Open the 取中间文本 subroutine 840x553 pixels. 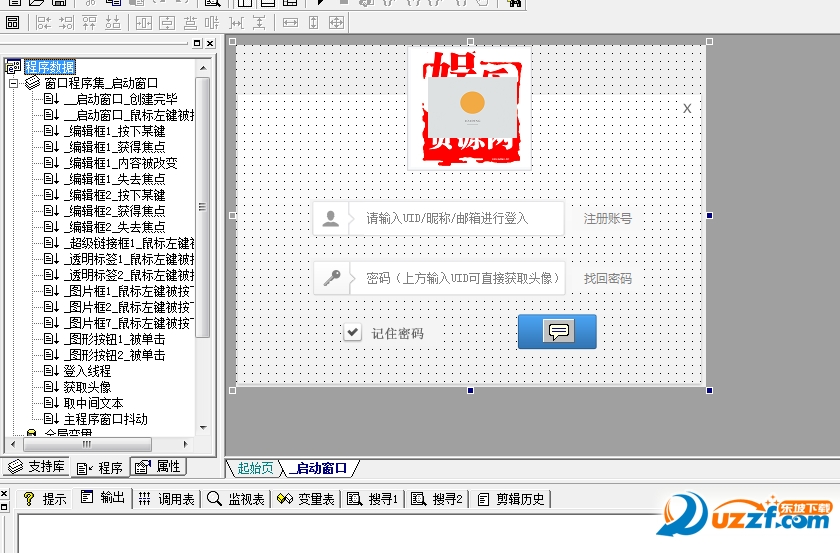(93, 403)
